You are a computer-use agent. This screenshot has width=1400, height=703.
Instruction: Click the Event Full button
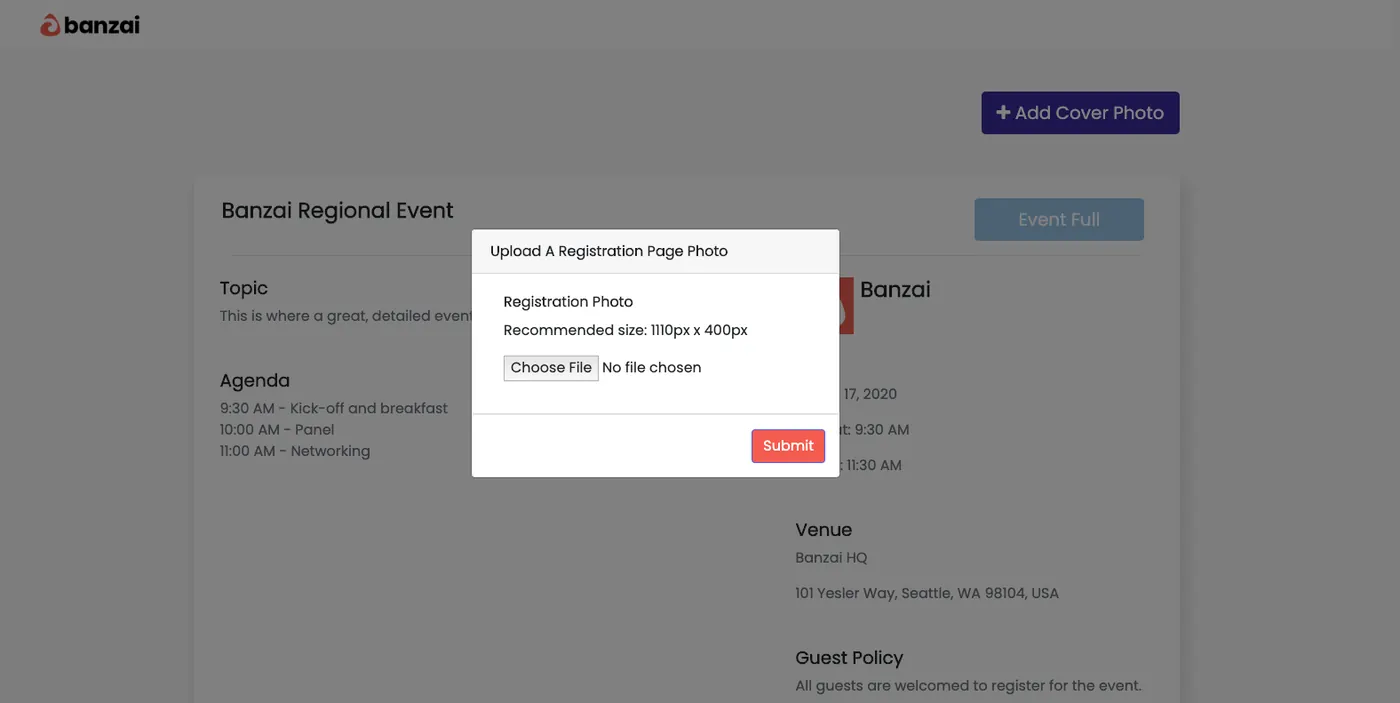point(1059,220)
